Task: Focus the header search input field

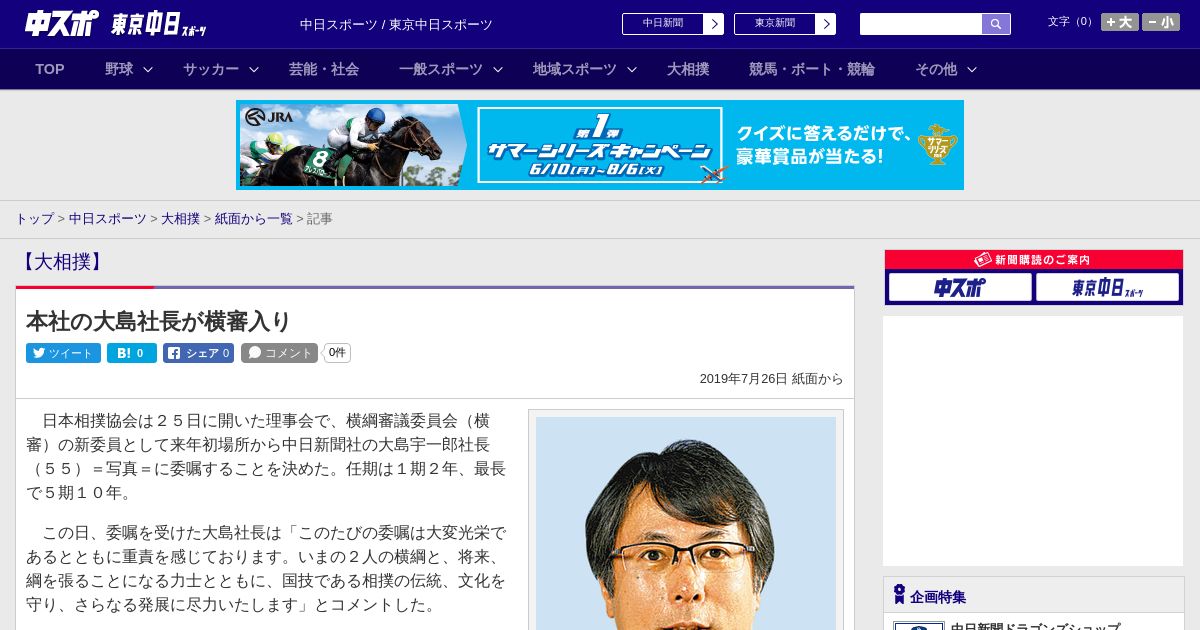Action: [x=921, y=24]
